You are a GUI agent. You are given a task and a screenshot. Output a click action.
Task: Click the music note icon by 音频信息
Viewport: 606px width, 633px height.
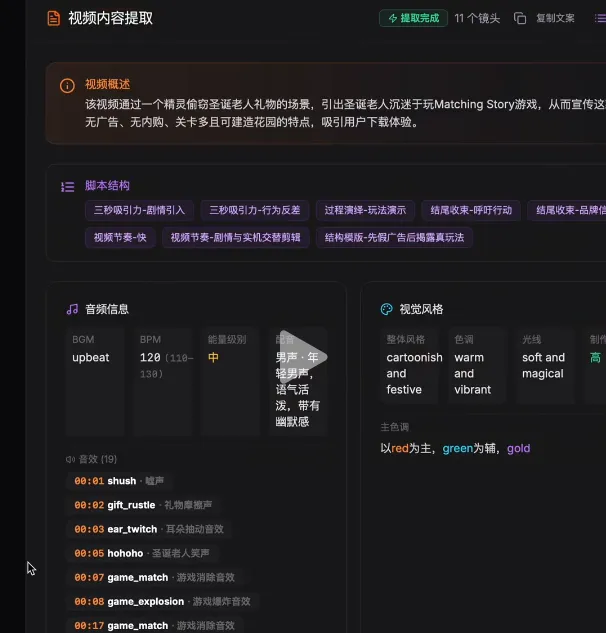(x=72, y=309)
